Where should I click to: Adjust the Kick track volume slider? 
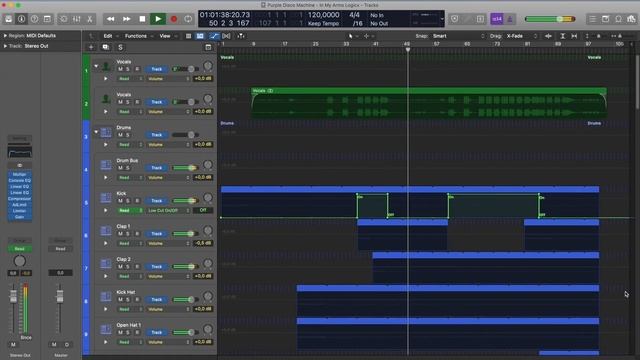pos(186,201)
